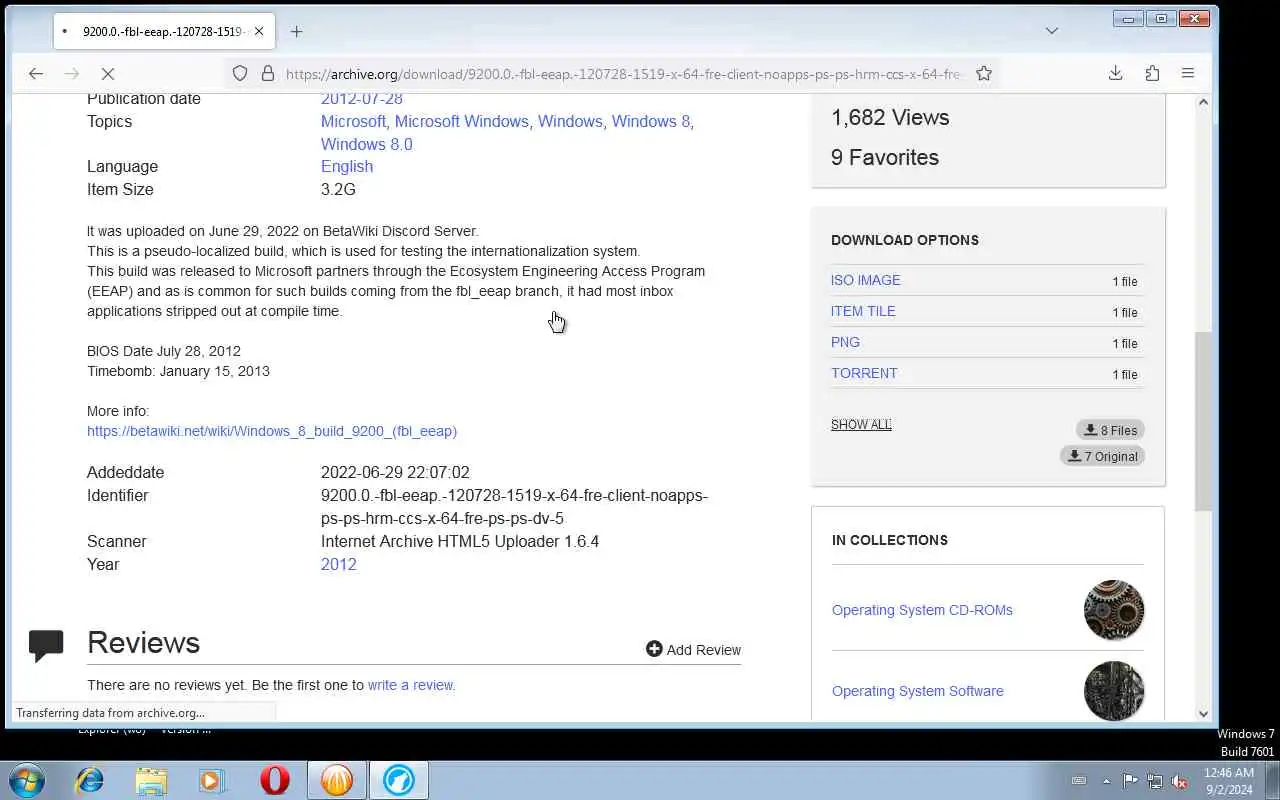Click the page scrollbar up arrow
The width and height of the screenshot is (1280, 800).
click(1204, 102)
